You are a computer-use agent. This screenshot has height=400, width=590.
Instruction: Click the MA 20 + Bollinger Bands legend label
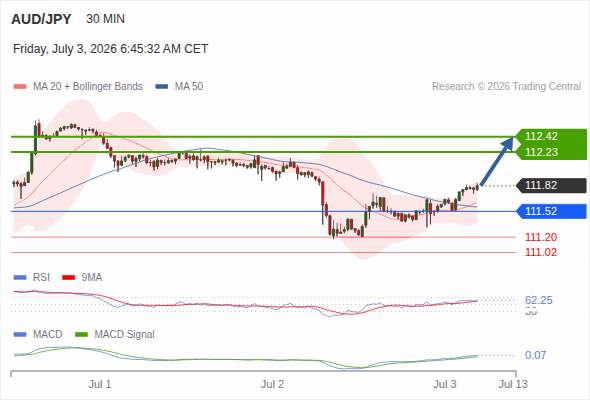pyautogui.click(x=88, y=87)
